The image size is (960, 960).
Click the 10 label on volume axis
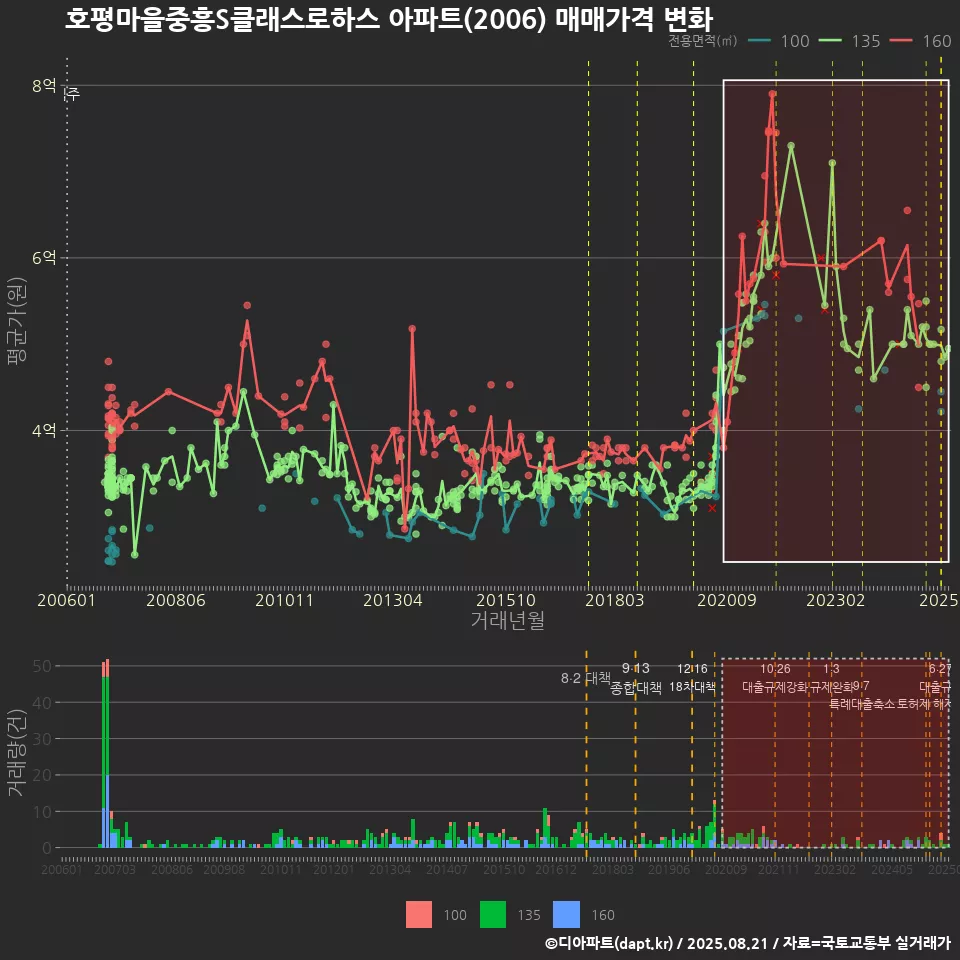(42, 812)
